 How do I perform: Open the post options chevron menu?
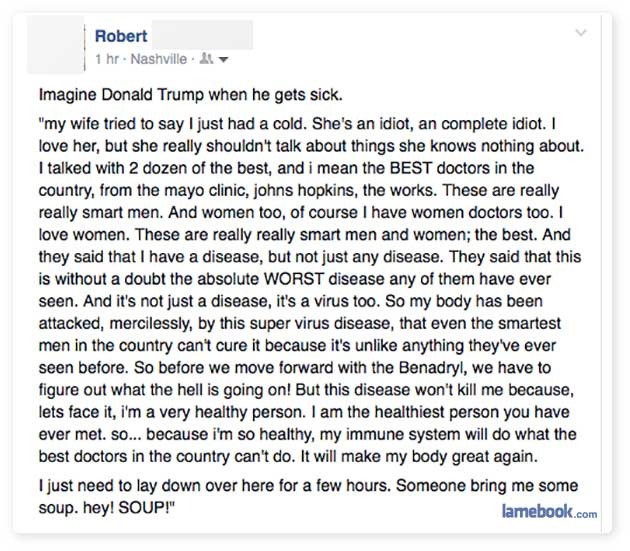[581, 33]
